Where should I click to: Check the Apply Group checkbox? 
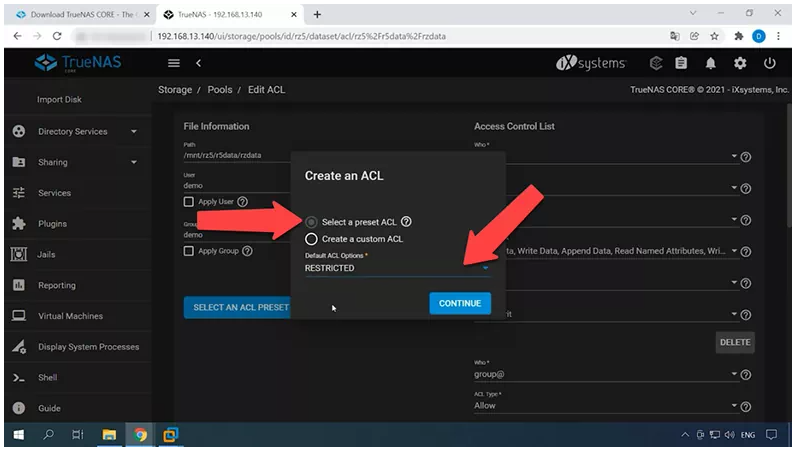click(x=189, y=251)
